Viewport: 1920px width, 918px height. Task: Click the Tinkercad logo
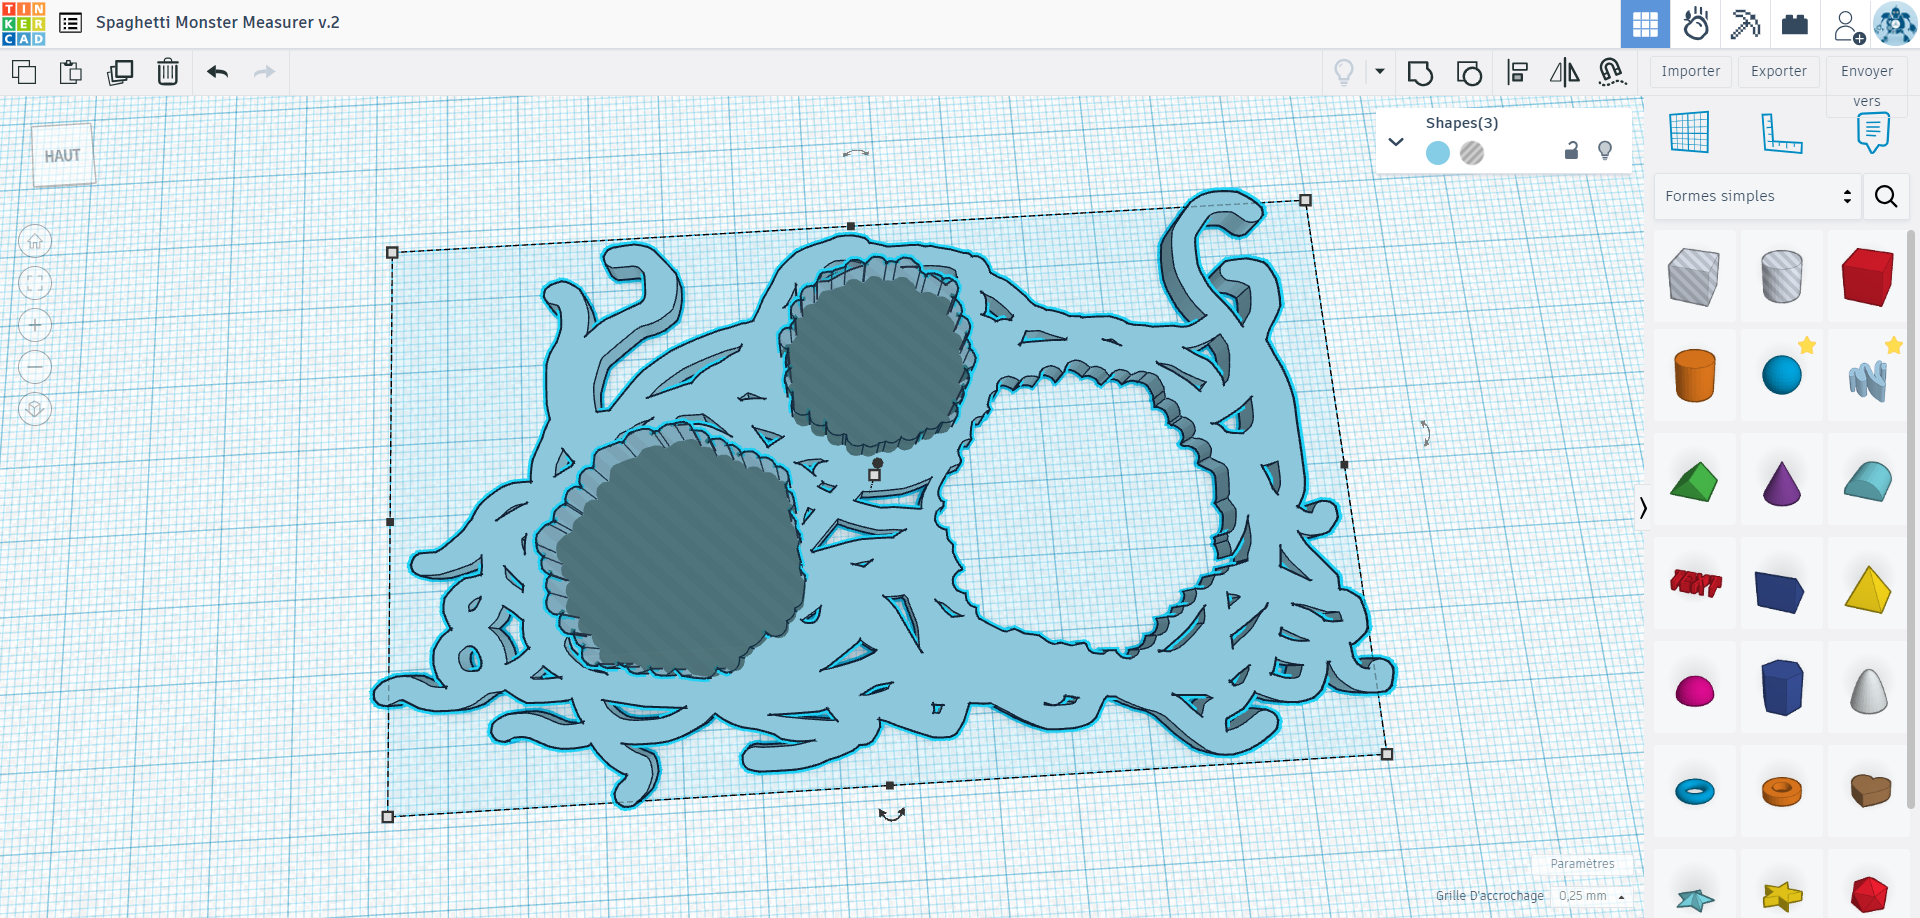(24, 23)
